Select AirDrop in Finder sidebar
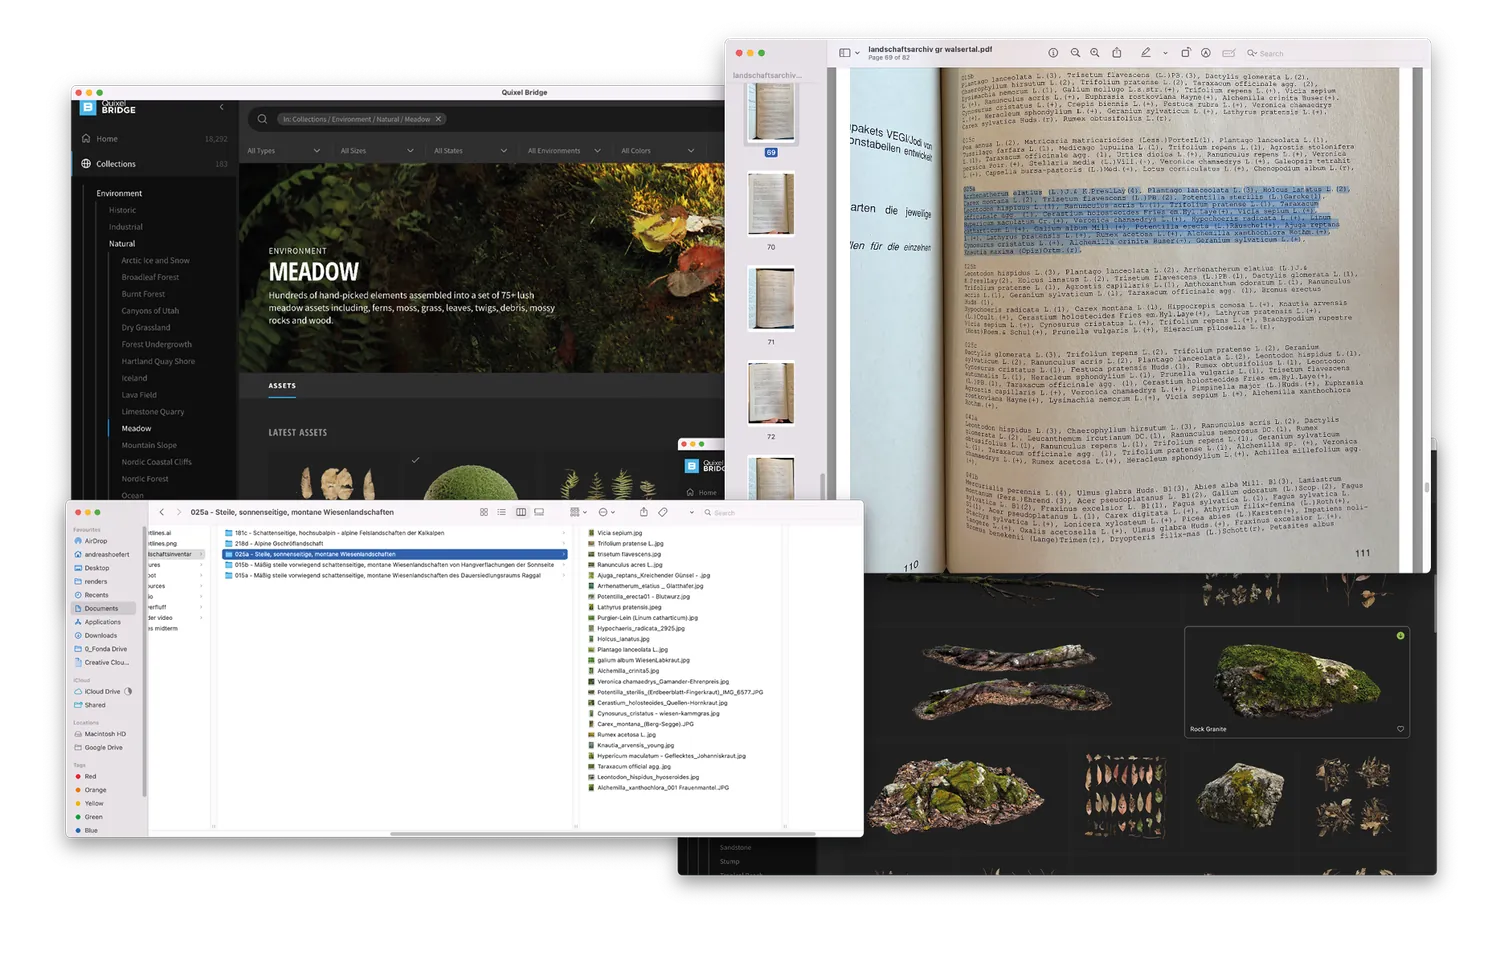 pos(96,541)
